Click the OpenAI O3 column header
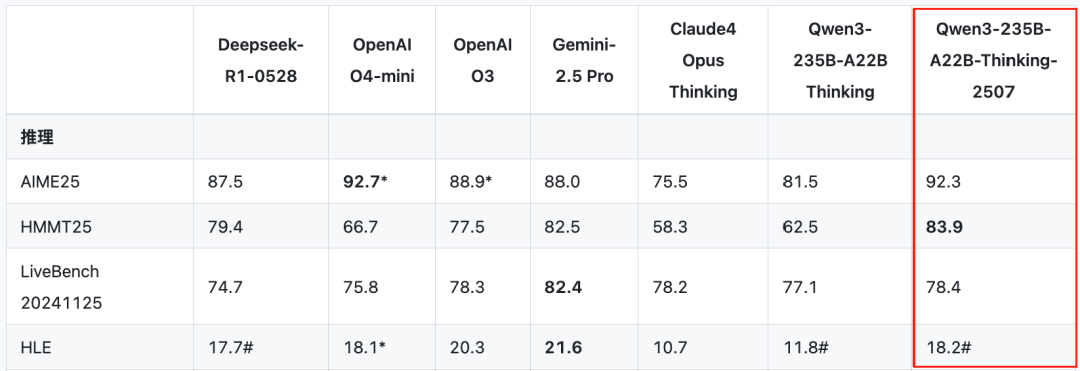1080x371 pixels. click(482, 61)
